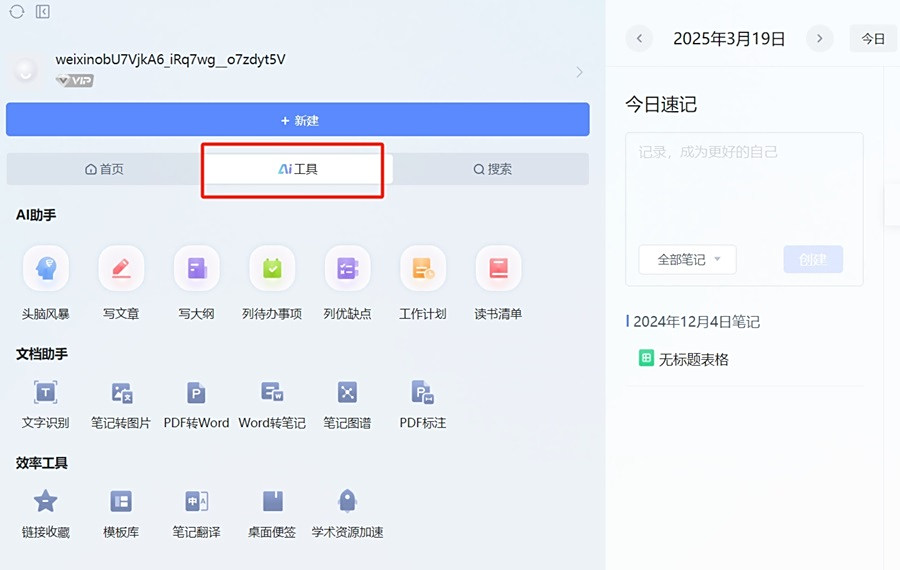900x570 pixels.
Task: Click the sync refresh icon
Action: (x=17, y=11)
